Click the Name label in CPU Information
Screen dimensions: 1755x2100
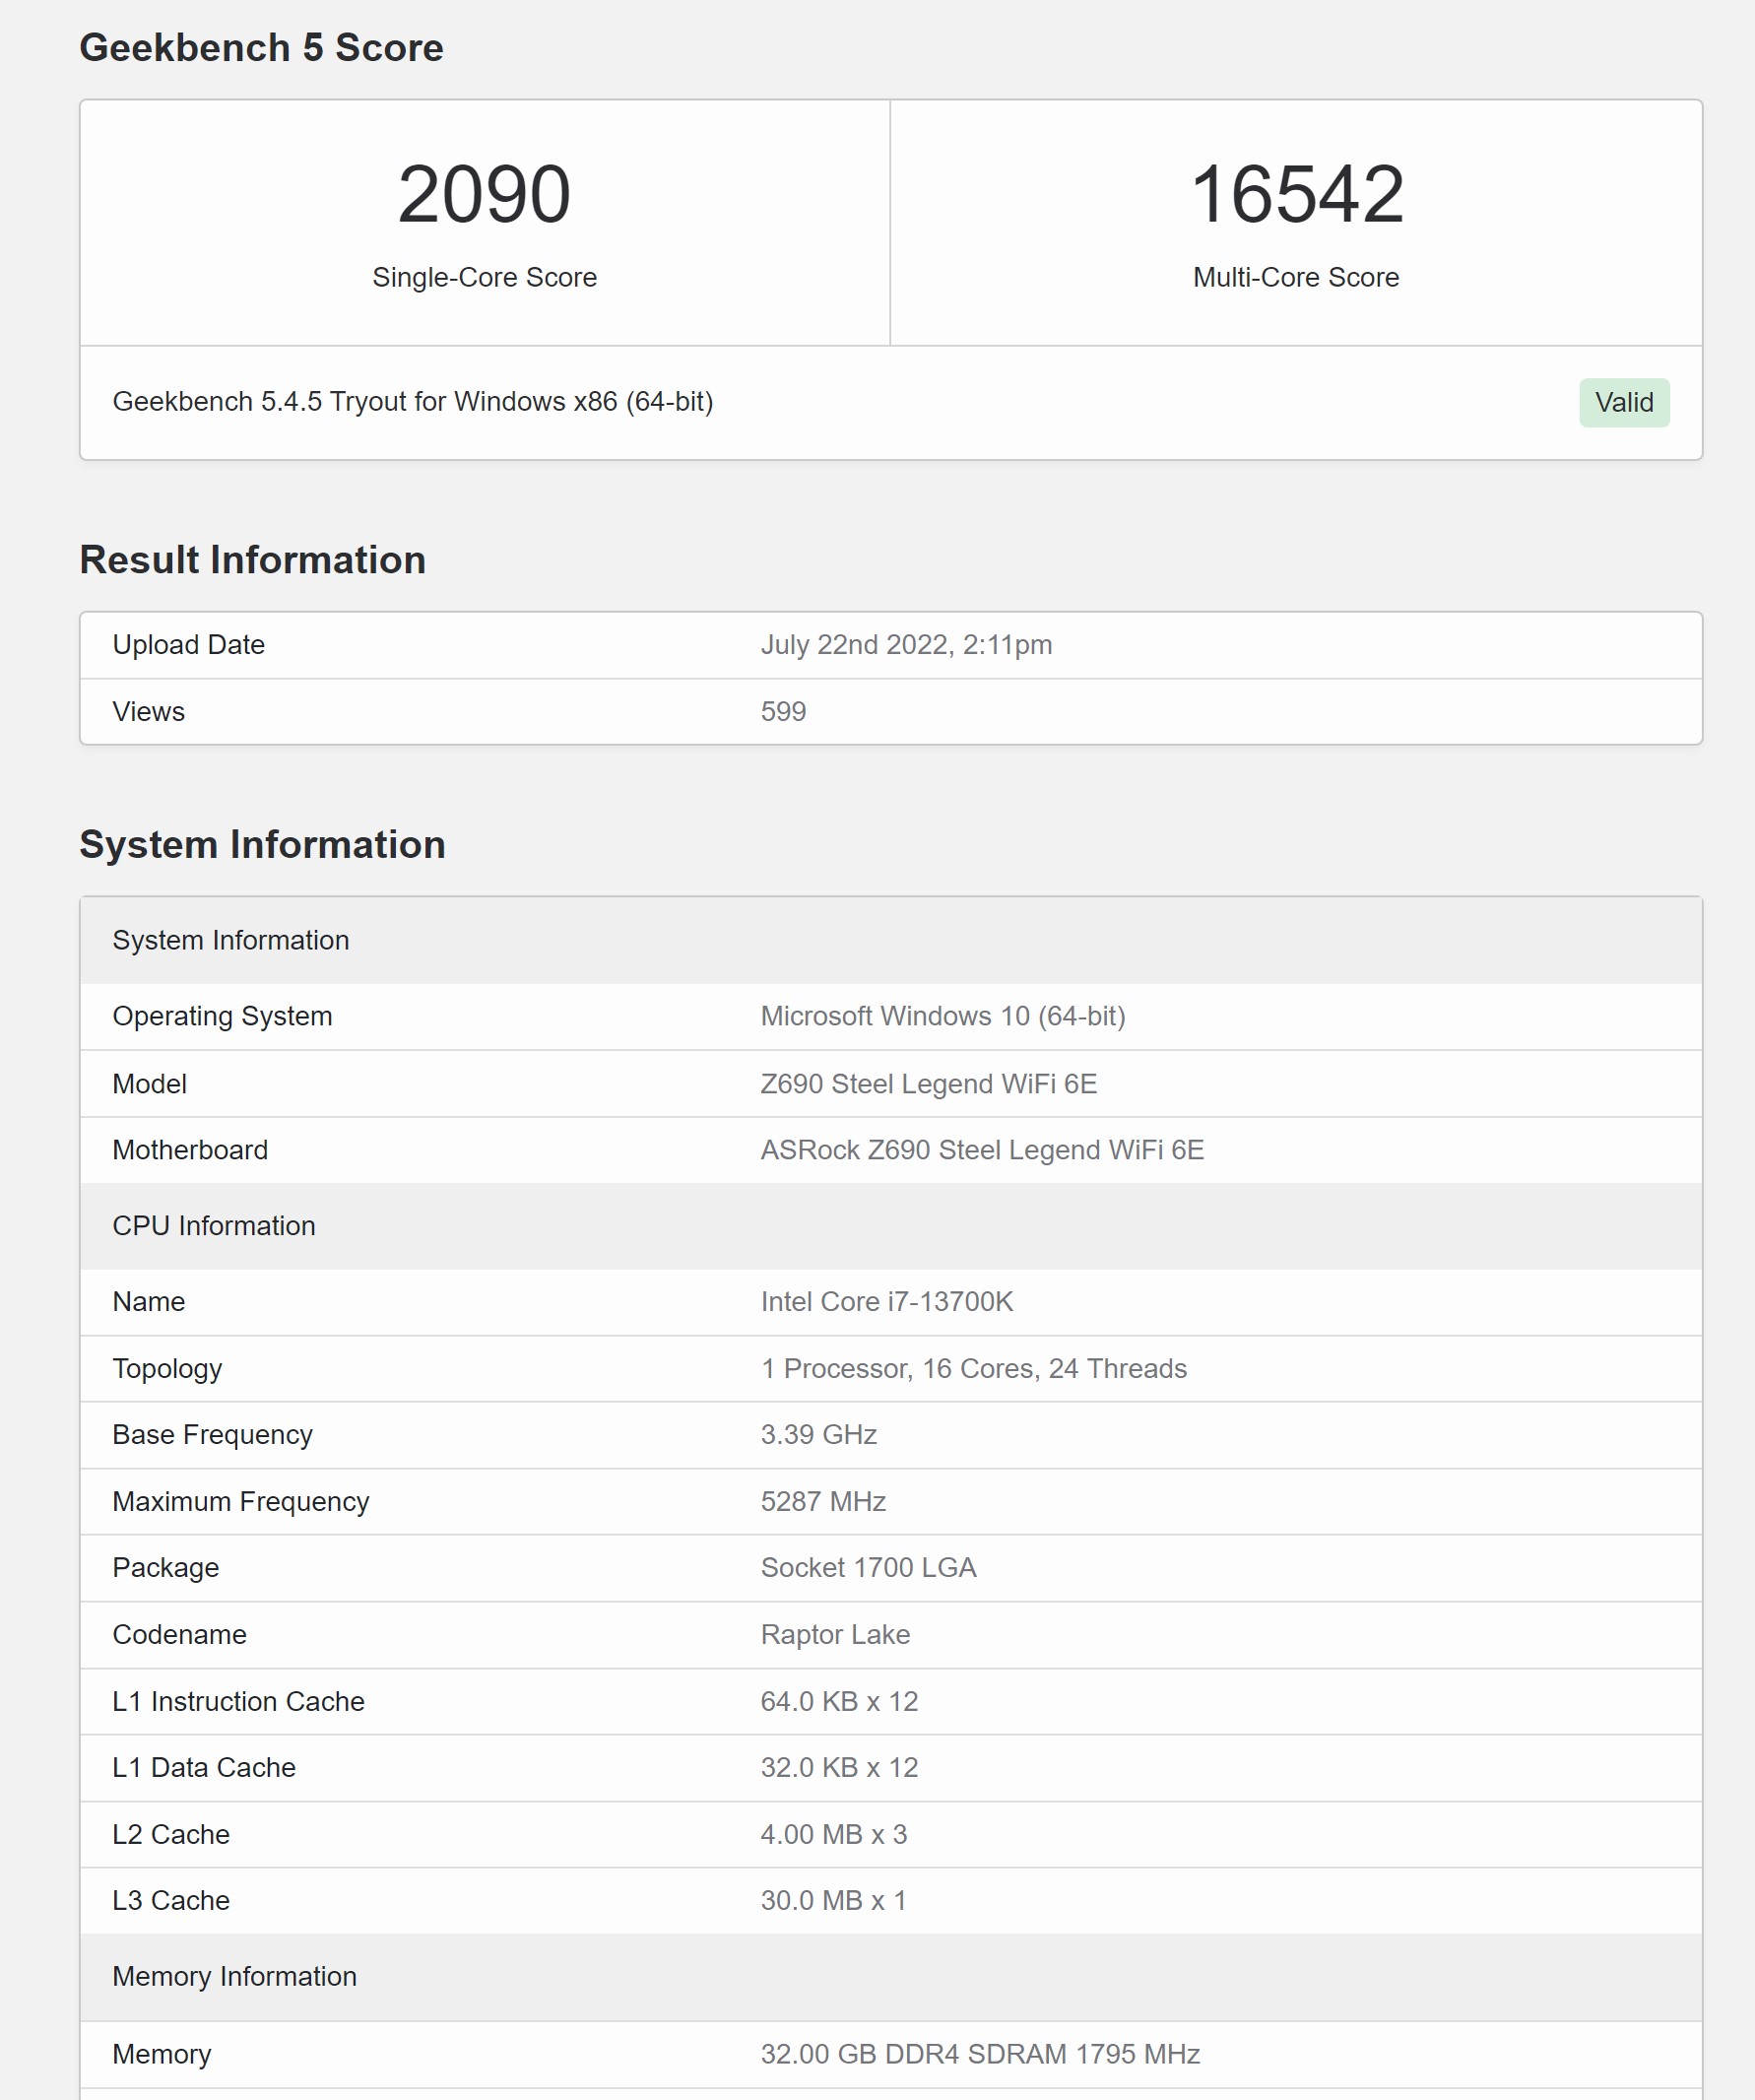pyautogui.click(x=148, y=1302)
